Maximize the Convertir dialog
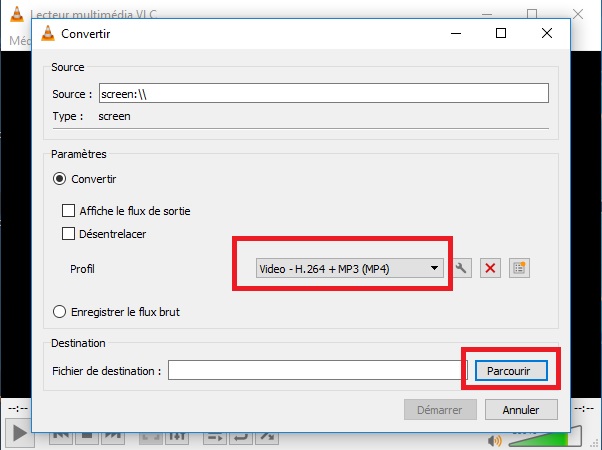 (x=501, y=33)
